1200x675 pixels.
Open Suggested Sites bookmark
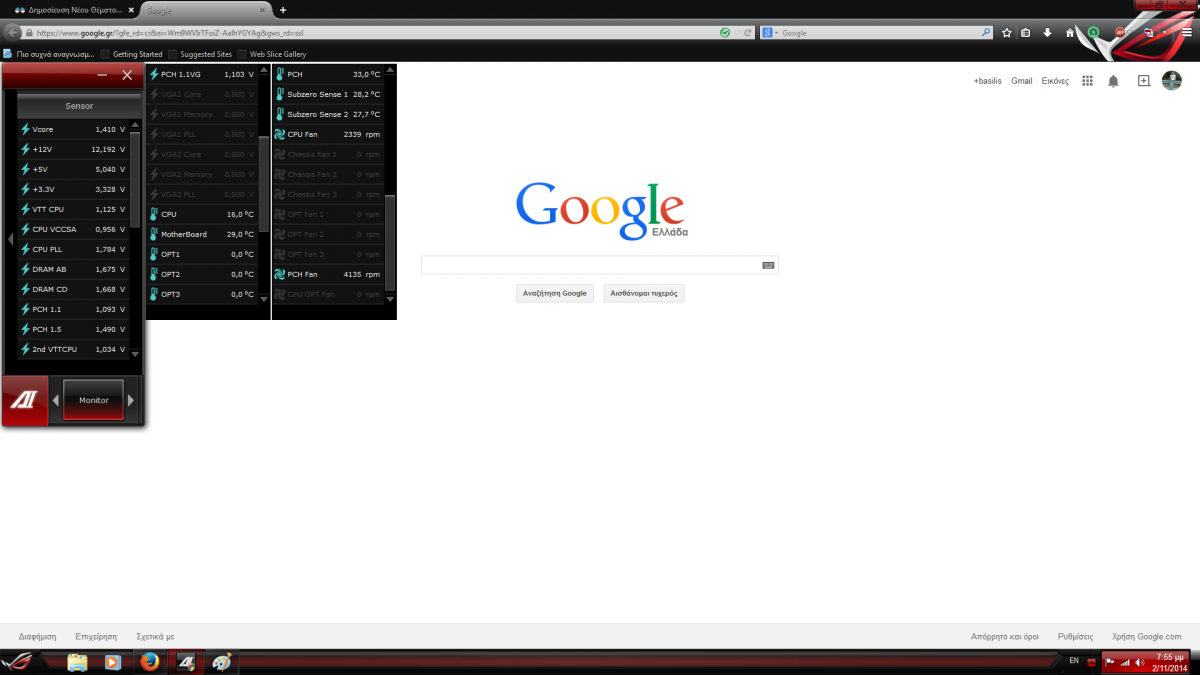pyautogui.click(x=200, y=54)
